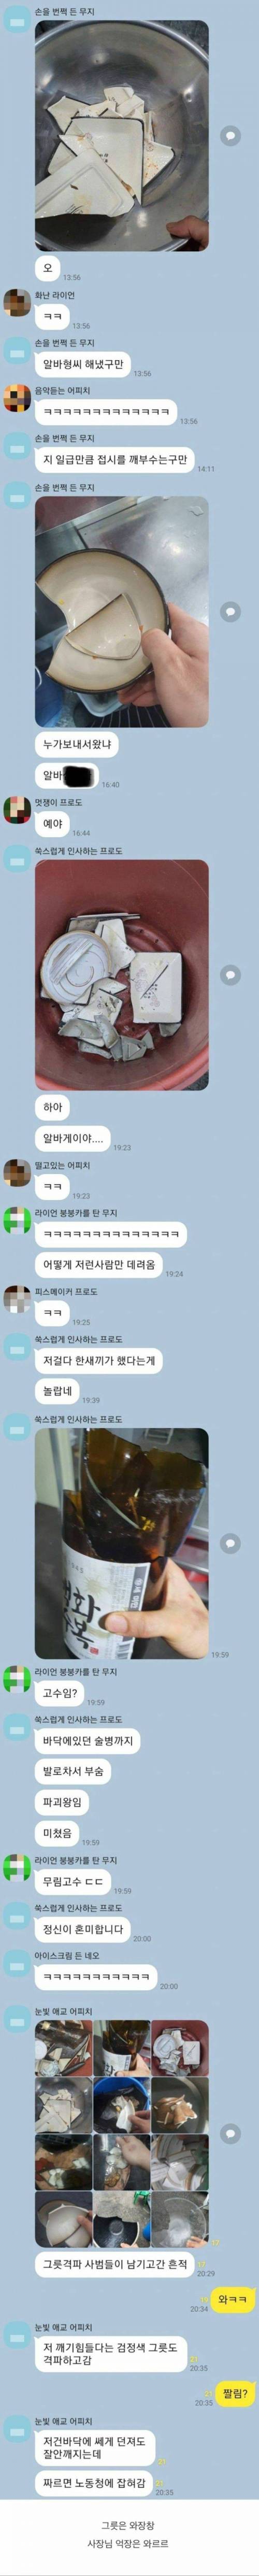Open 음악듣는 어피치 profile avatar

pyautogui.click(x=16, y=398)
